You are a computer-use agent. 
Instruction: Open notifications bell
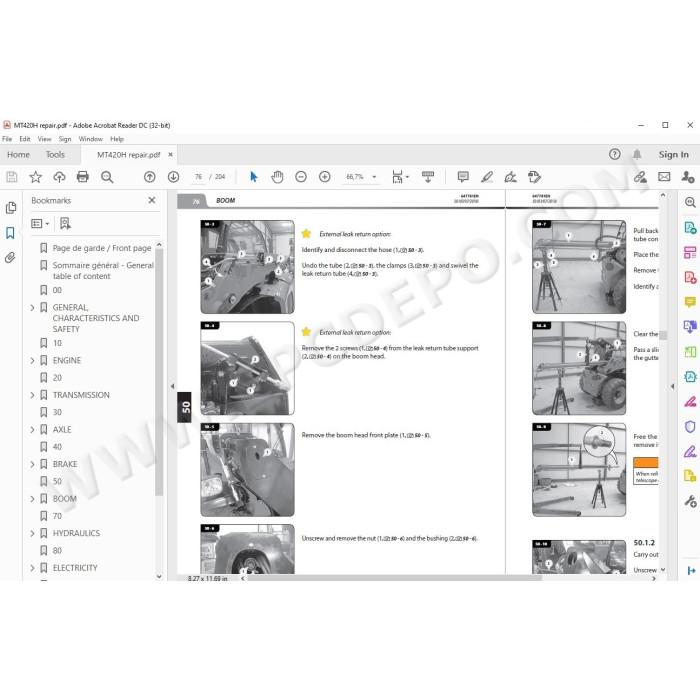coord(637,154)
